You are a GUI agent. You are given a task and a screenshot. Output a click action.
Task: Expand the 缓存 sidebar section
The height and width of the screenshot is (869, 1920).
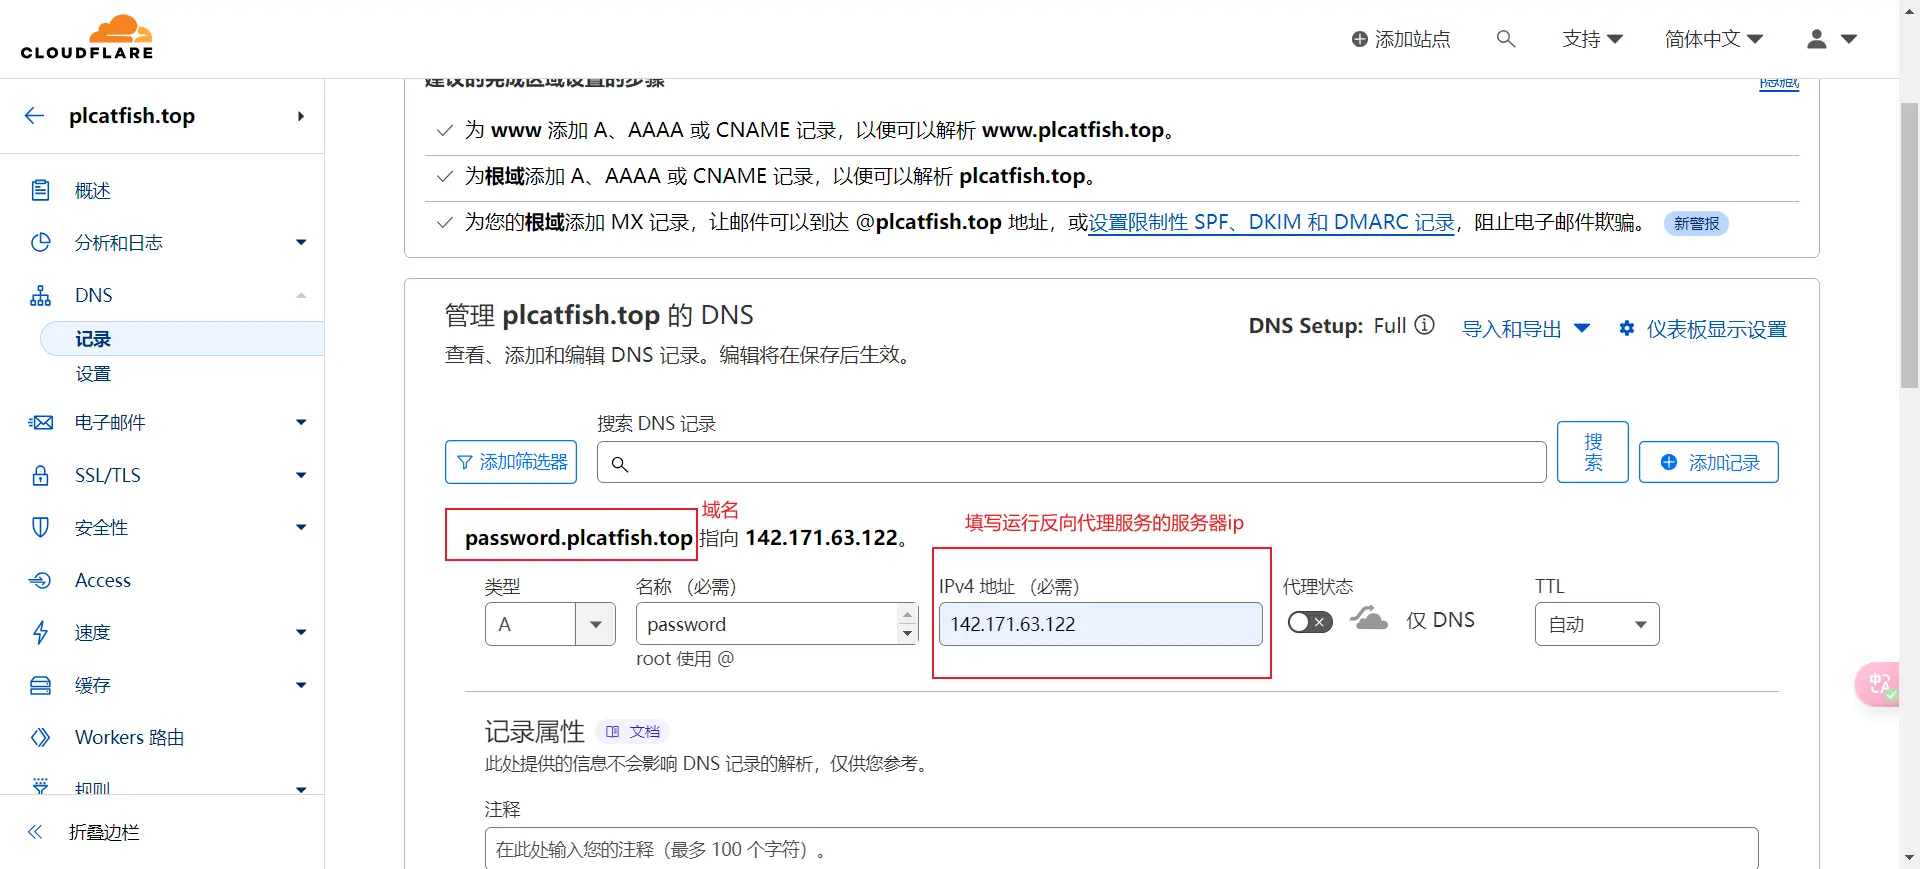[x=301, y=685]
